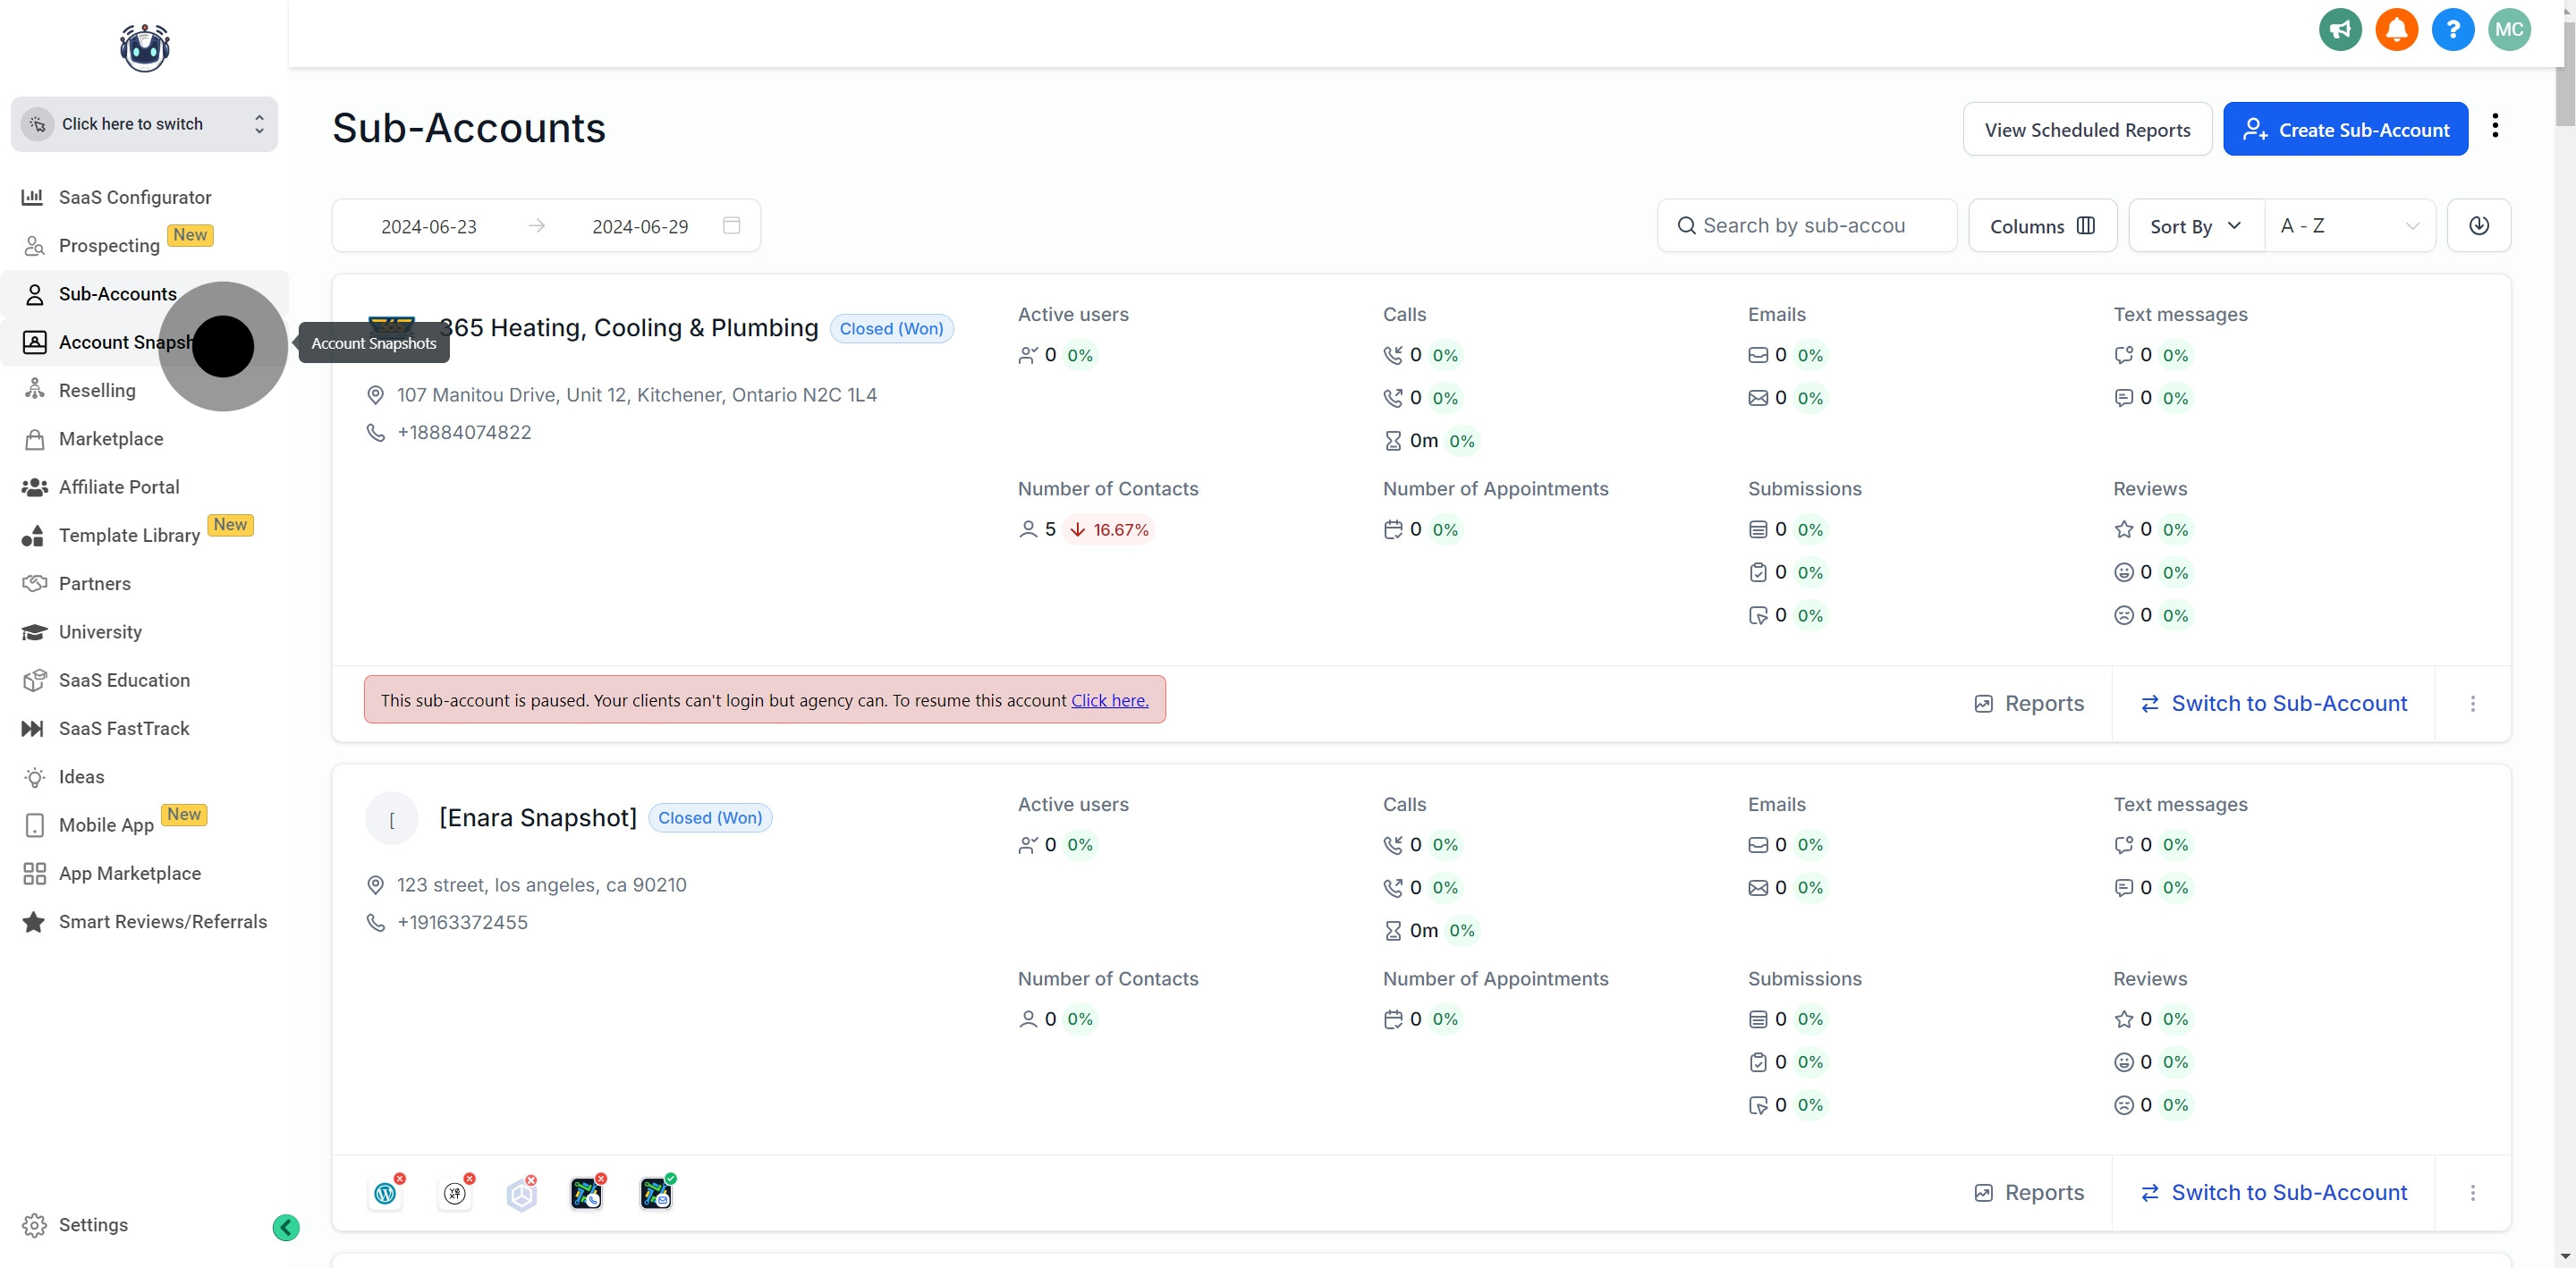This screenshot has width=2576, height=1268.
Task: Click the blue help question-mark icon
Action: [2452, 30]
